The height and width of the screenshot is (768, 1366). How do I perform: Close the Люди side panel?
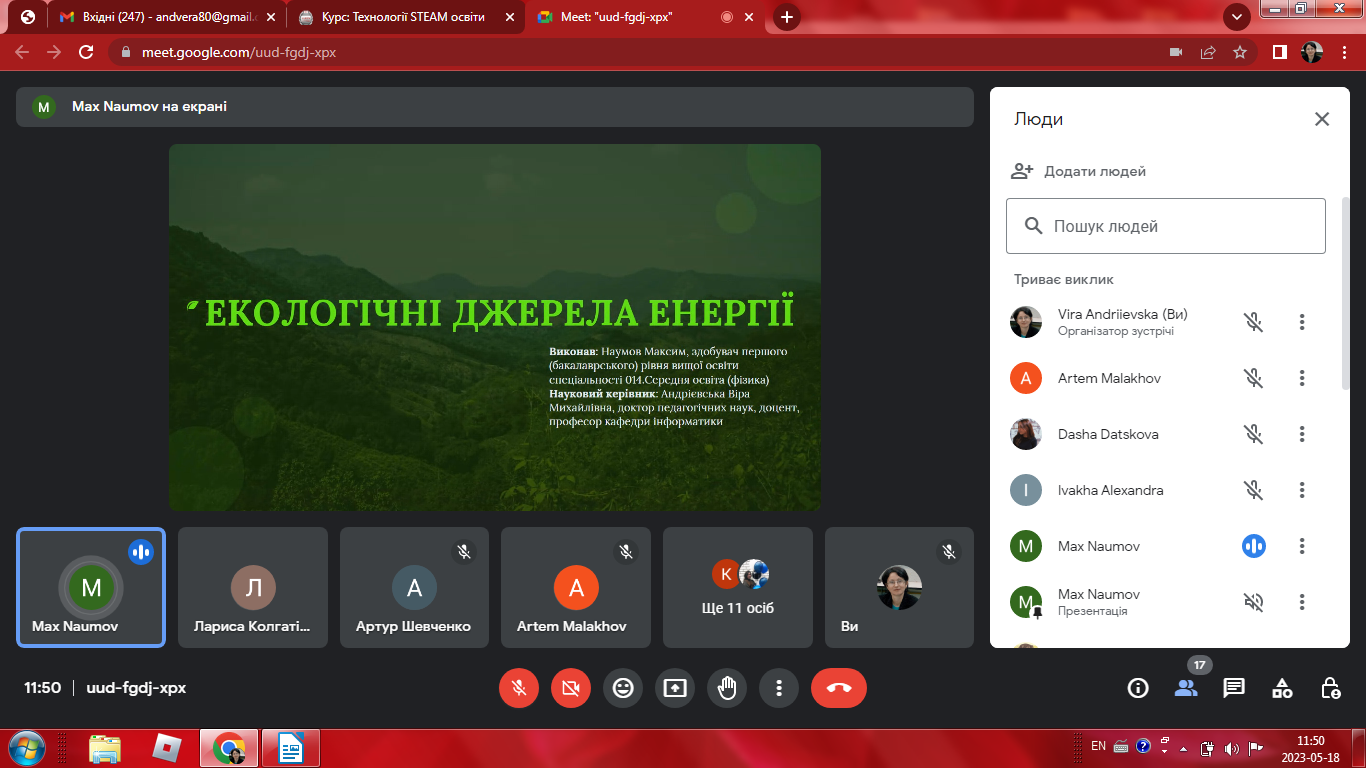click(1322, 119)
